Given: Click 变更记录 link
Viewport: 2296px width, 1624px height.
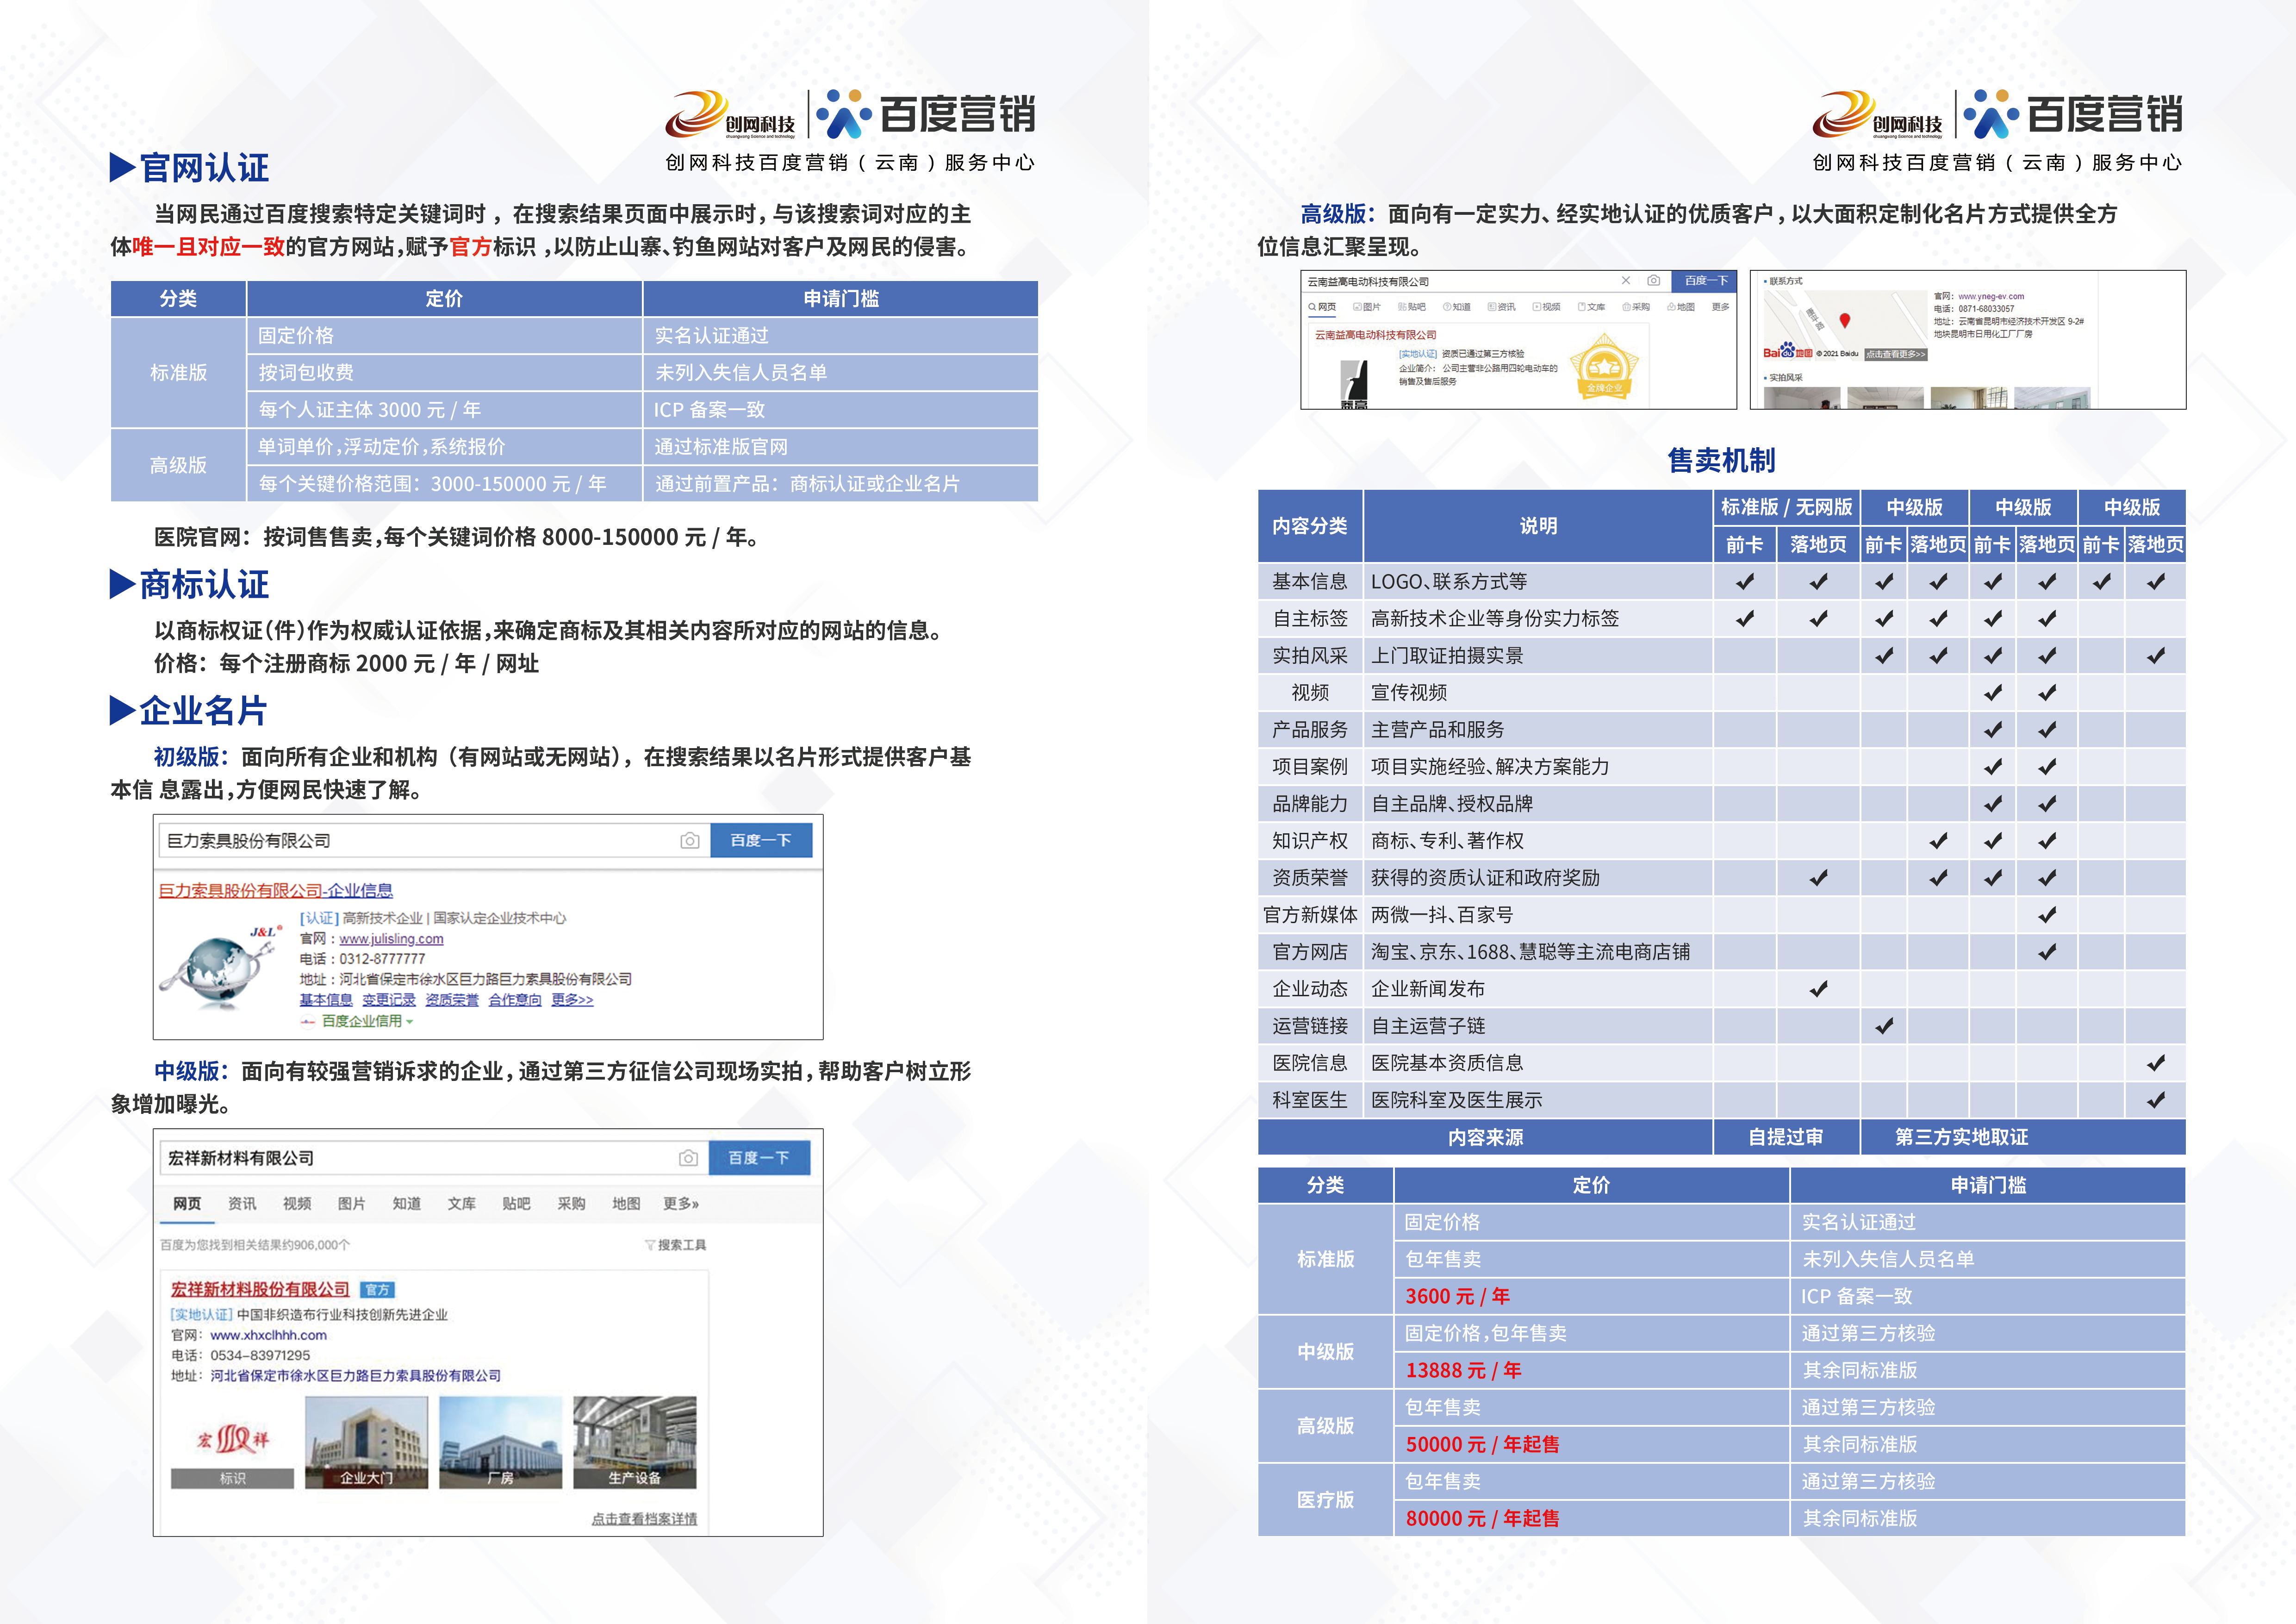Looking at the screenshot, I should 389,1000.
